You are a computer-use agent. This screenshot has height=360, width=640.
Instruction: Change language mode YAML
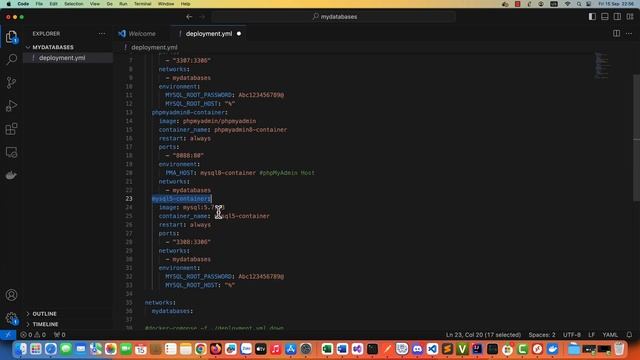point(610,335)
